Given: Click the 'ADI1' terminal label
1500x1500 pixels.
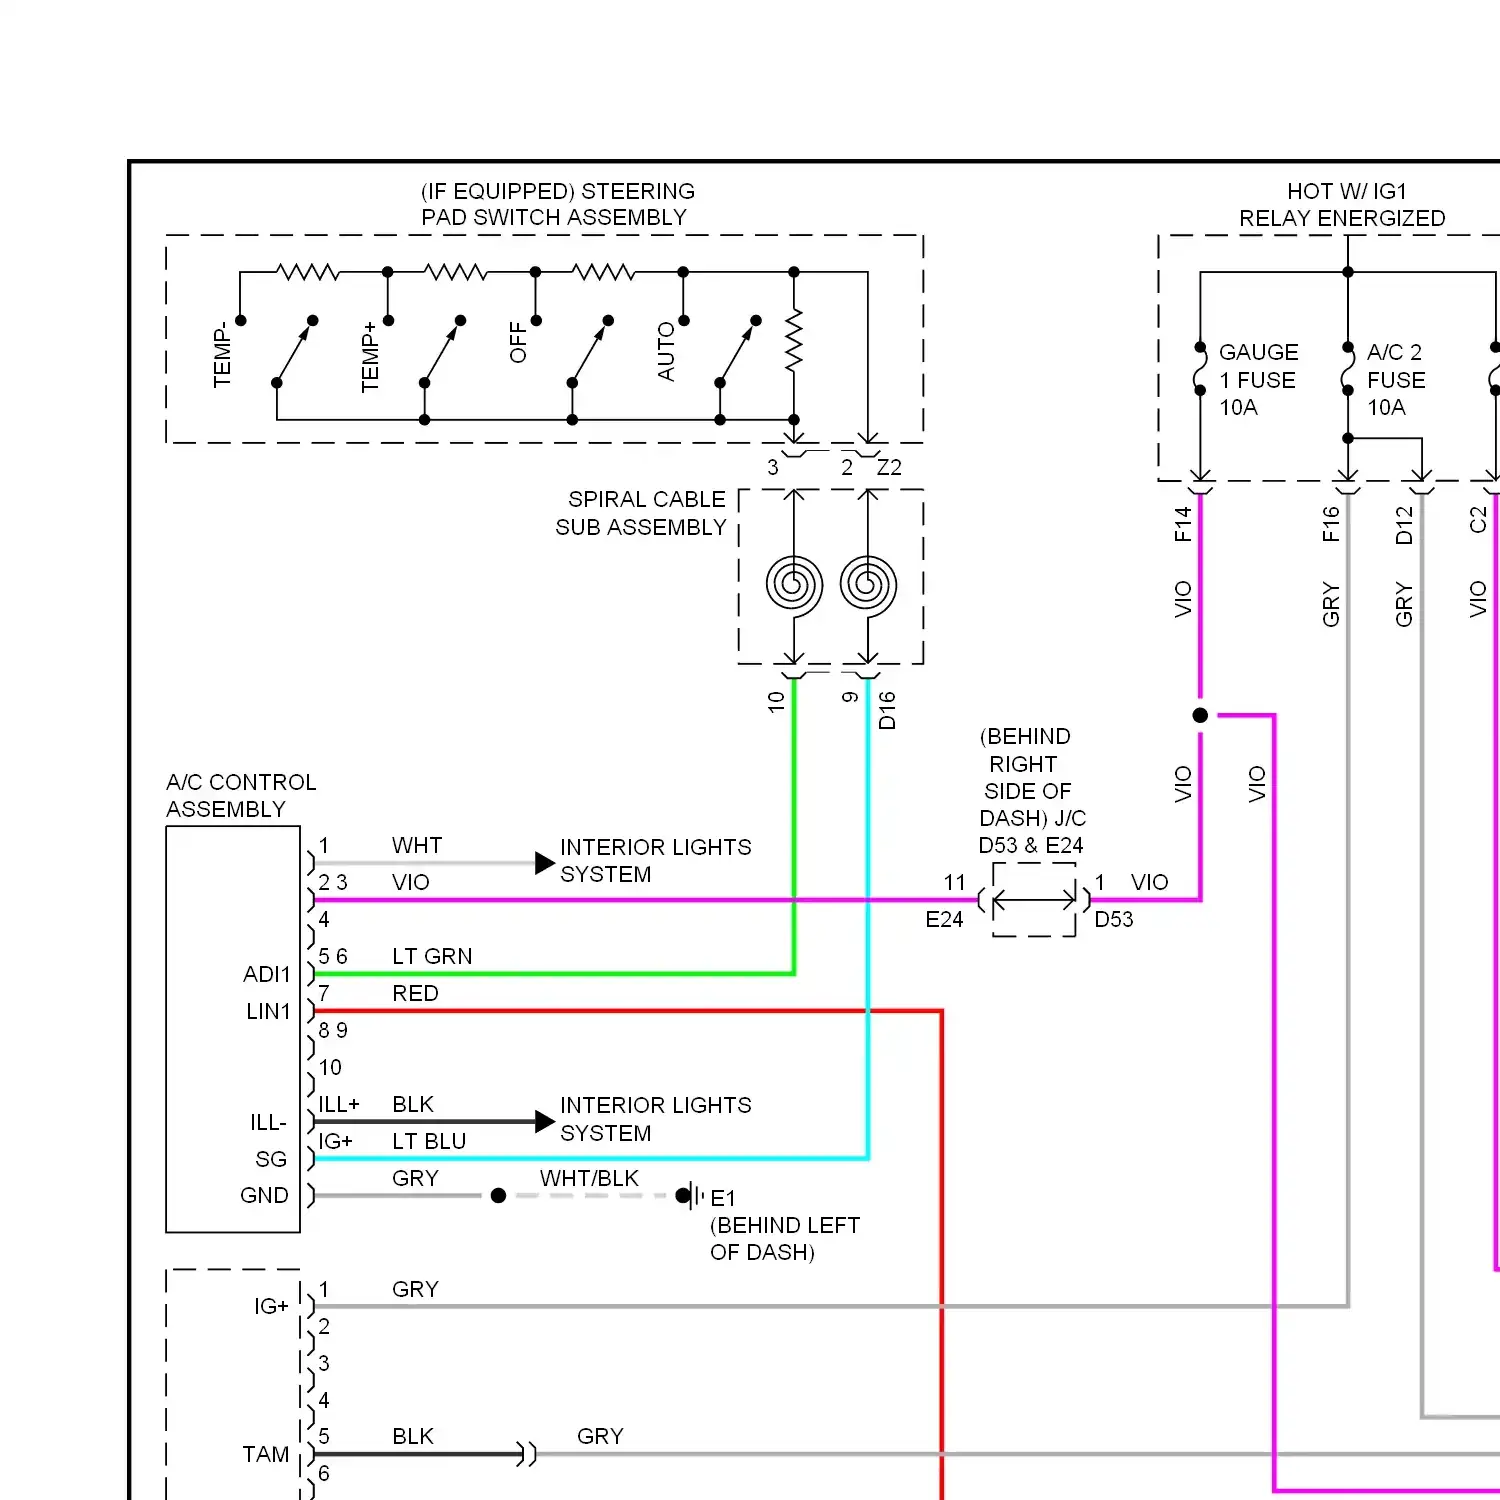Looking at the screenshot, I should (266, 974).
